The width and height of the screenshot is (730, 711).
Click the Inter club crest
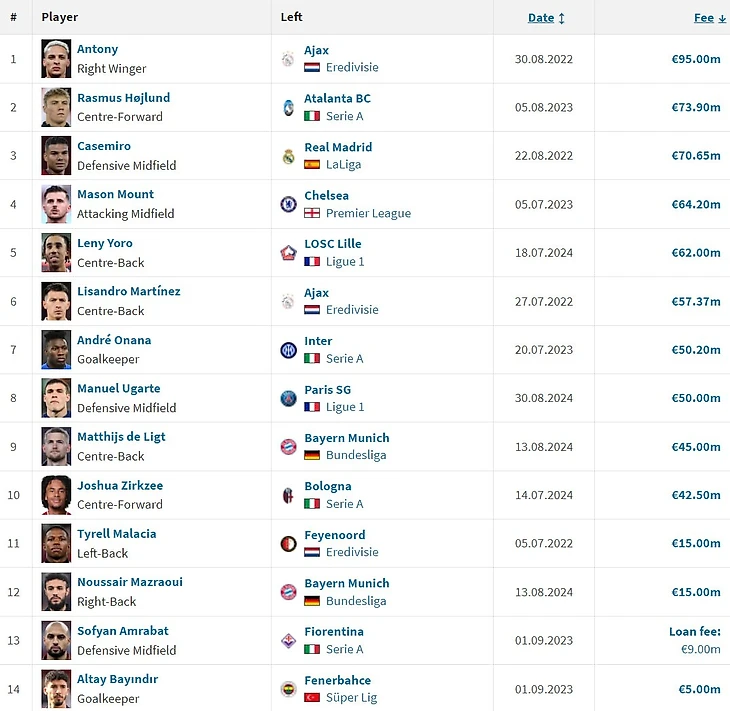(288, 350)
